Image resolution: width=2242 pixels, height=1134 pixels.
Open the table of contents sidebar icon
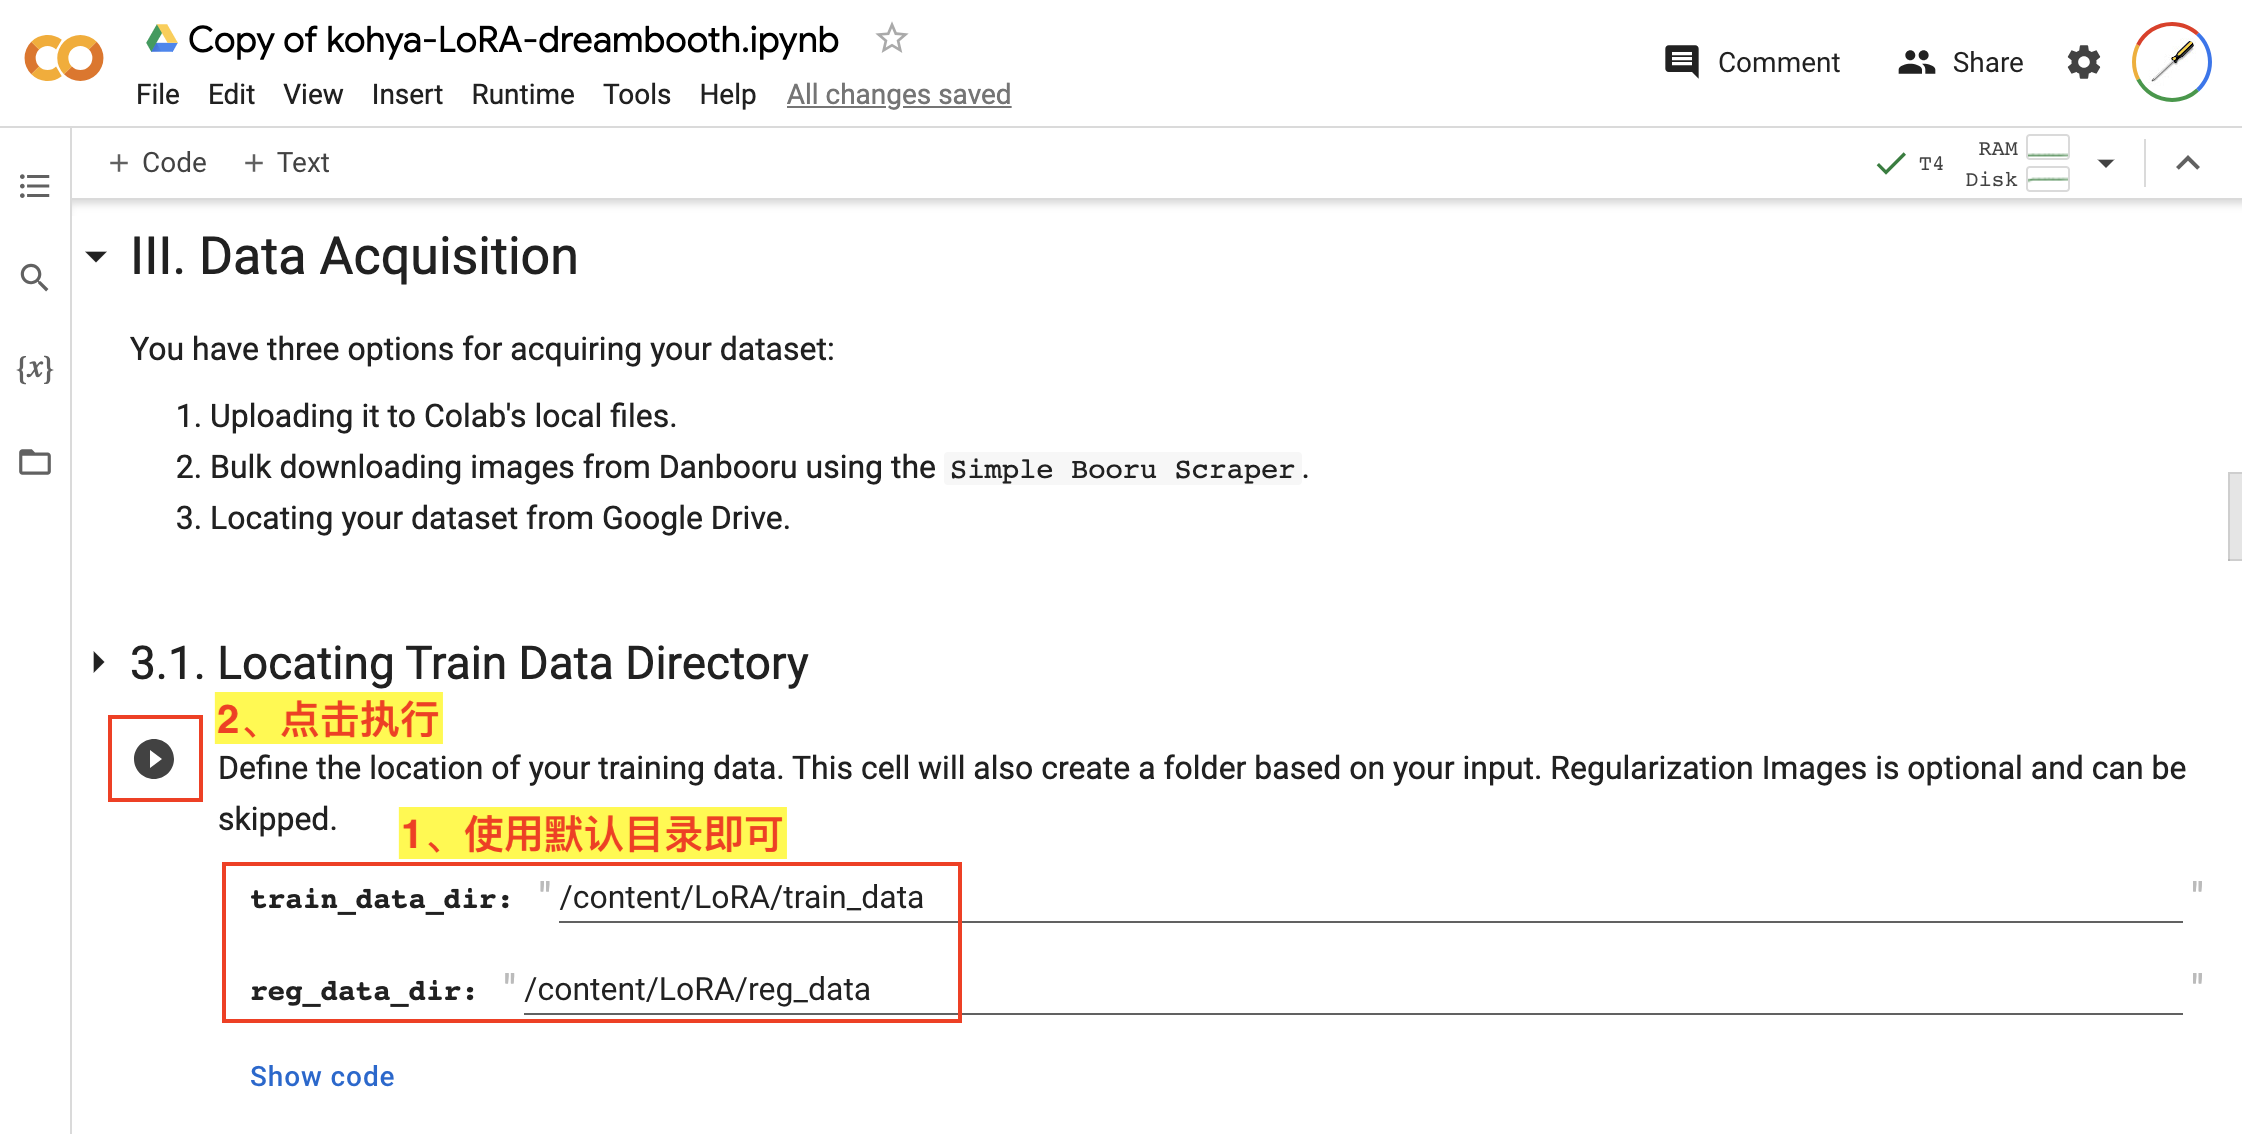pyautogui.click(x=35, y=186)
